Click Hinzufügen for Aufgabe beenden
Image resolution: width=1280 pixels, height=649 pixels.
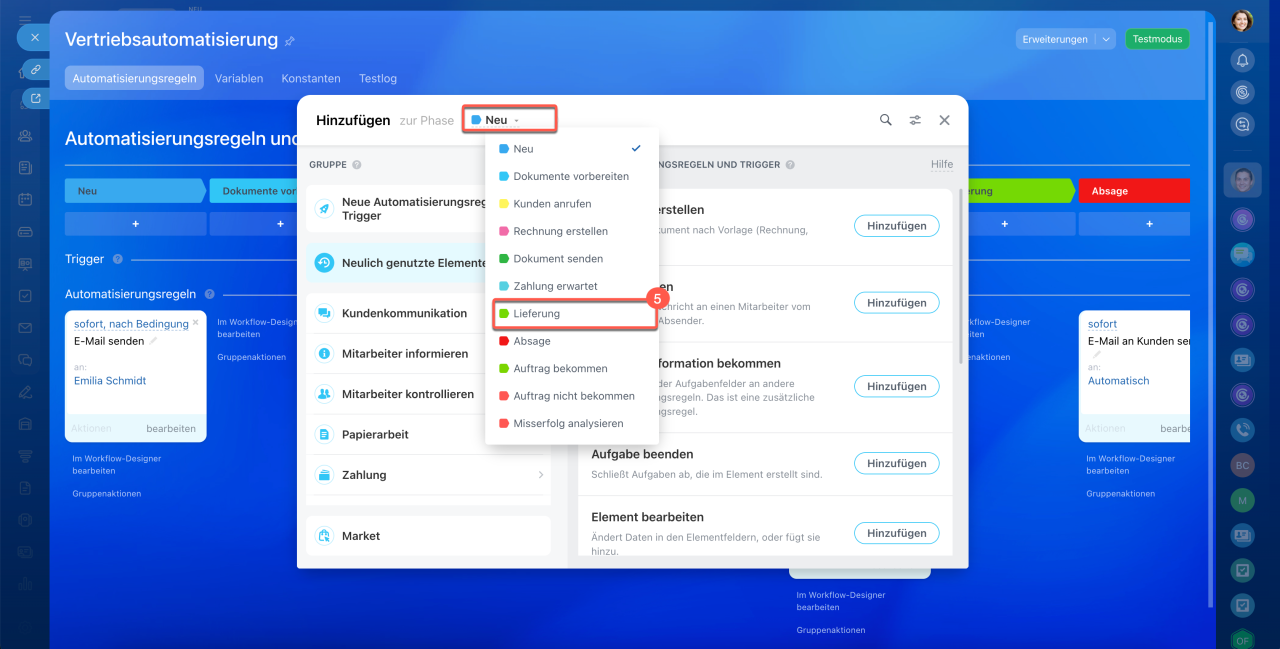tap(897, 464)
